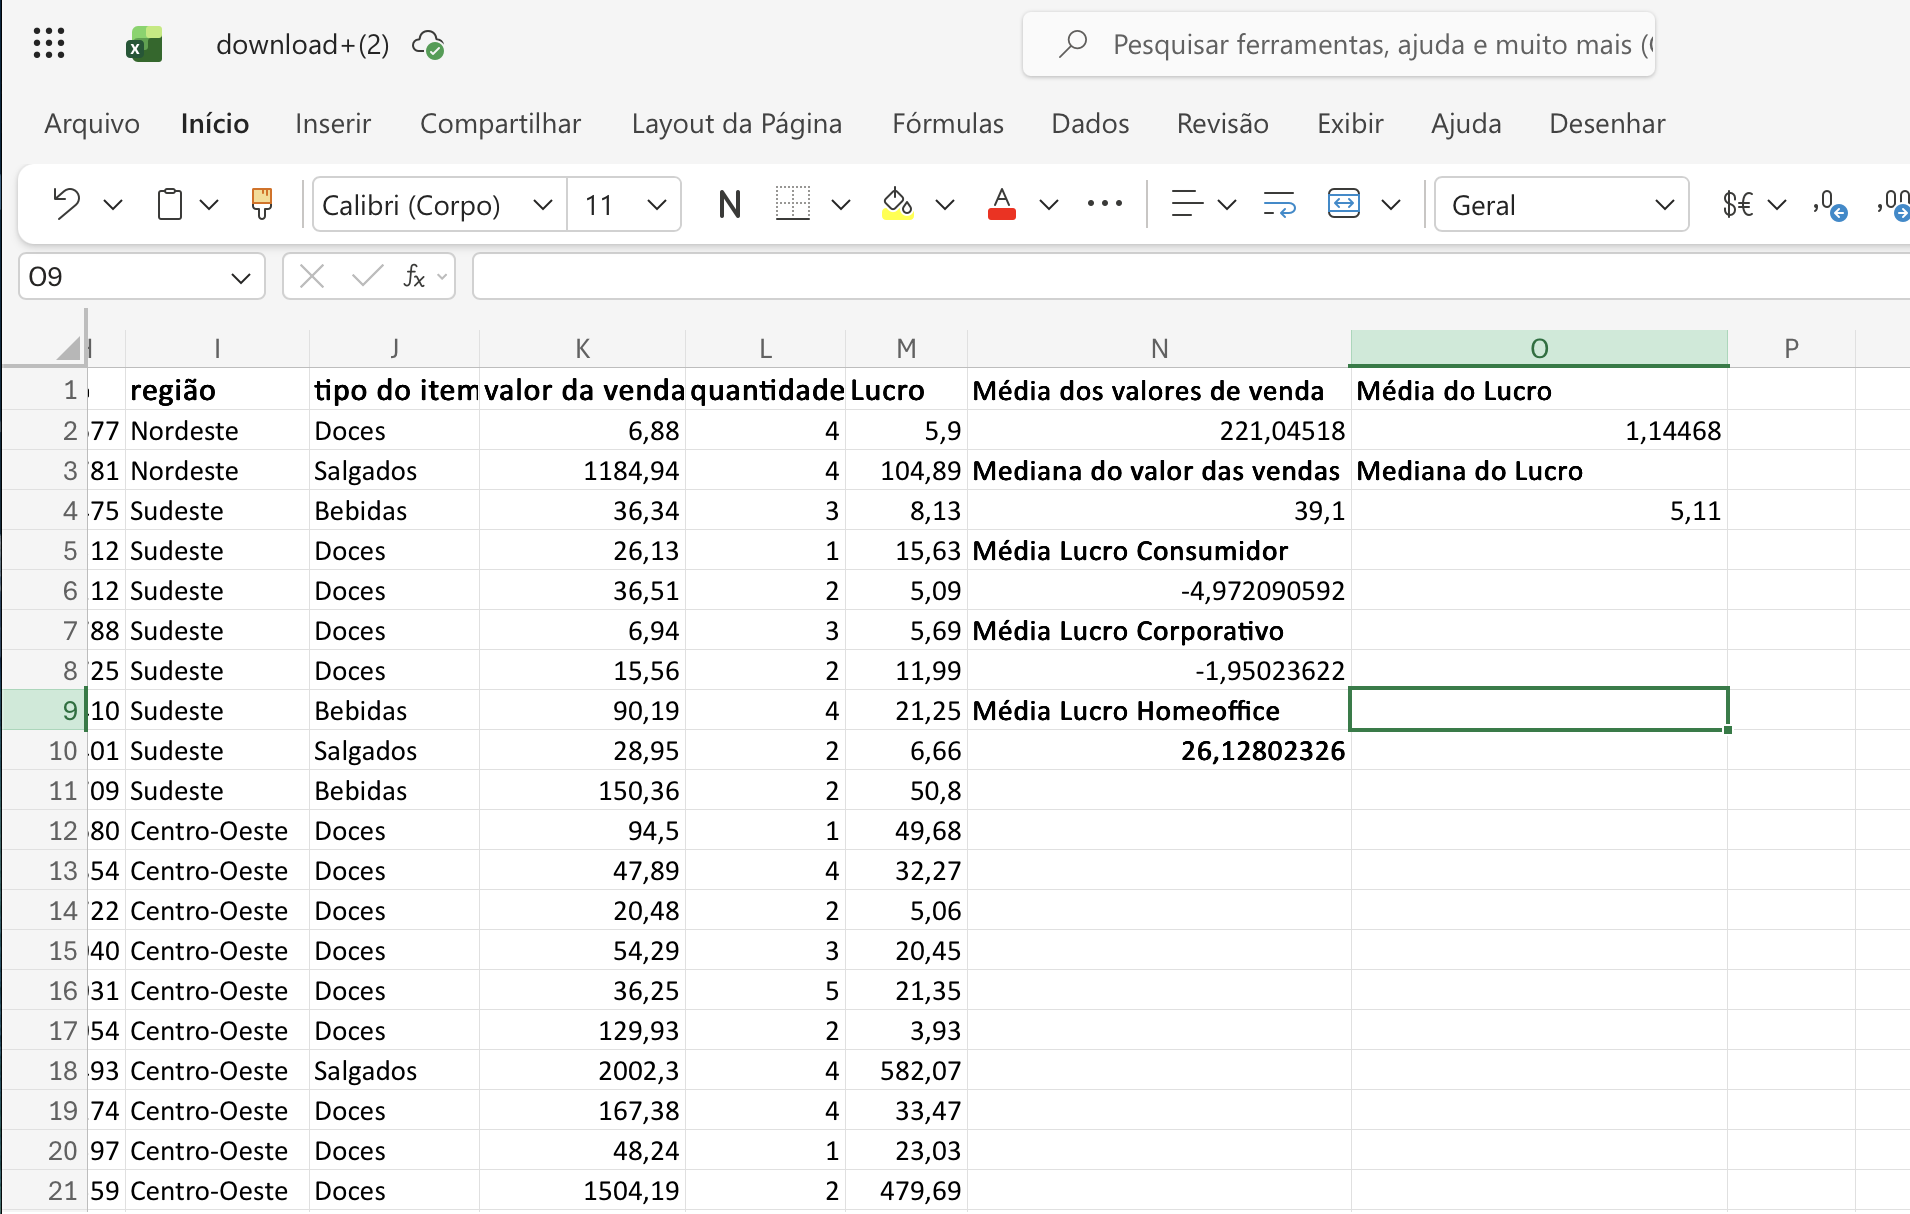Screen dimensions: 1910x1214
Task: Select cell with value 26,12802326
Action: [x=1159, y=750]
